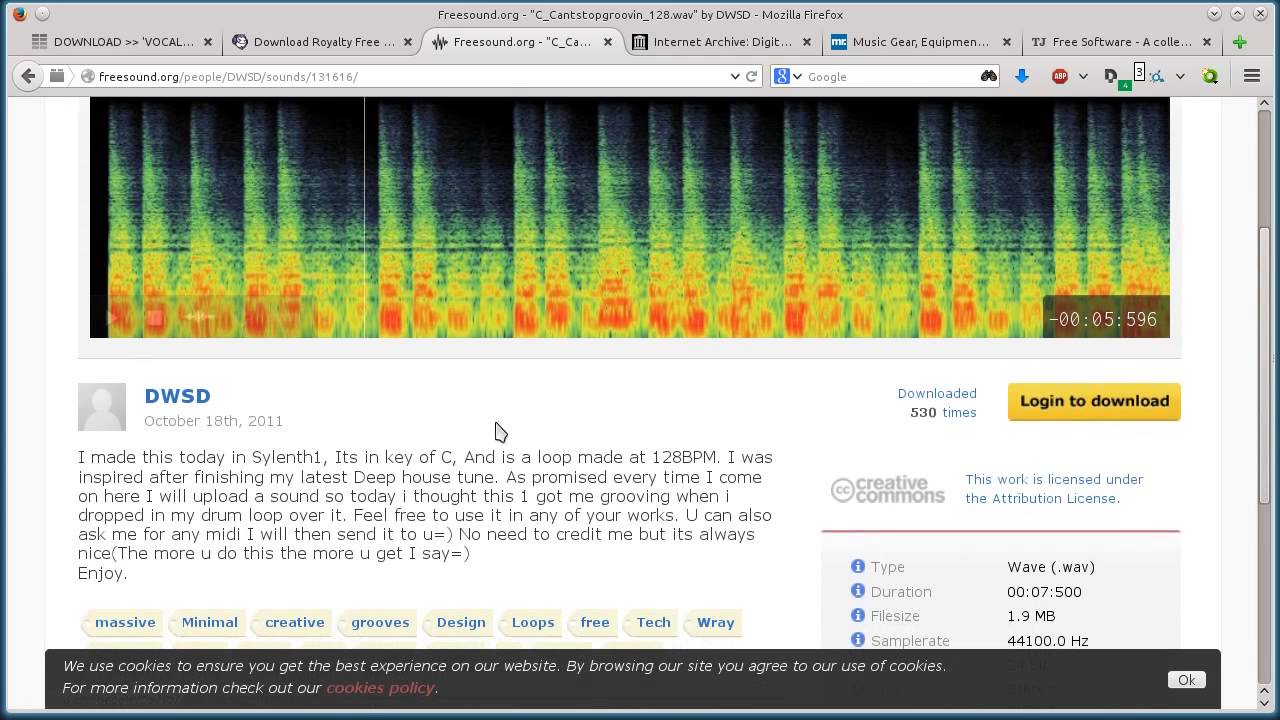Expand the dropdown arrow after molecule icon
1280x720 pixels.
(x=1180, y=76)
